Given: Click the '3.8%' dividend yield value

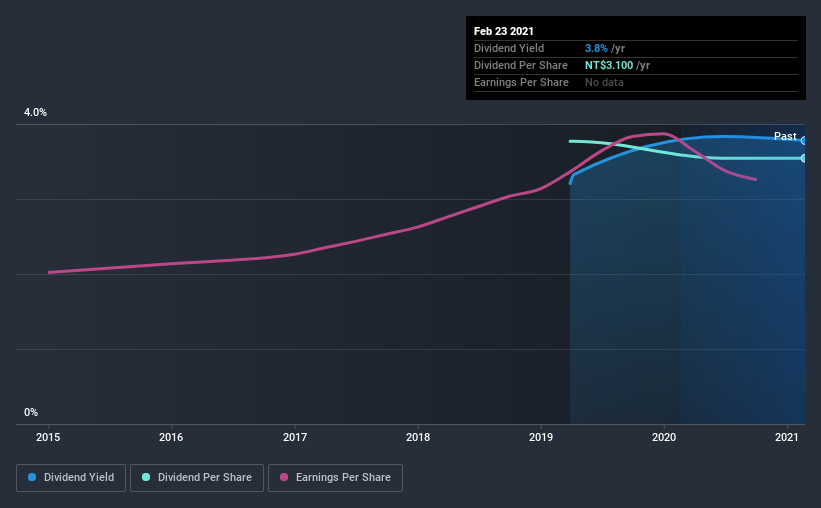Looking at the screenshot, I should coord(596,48).
